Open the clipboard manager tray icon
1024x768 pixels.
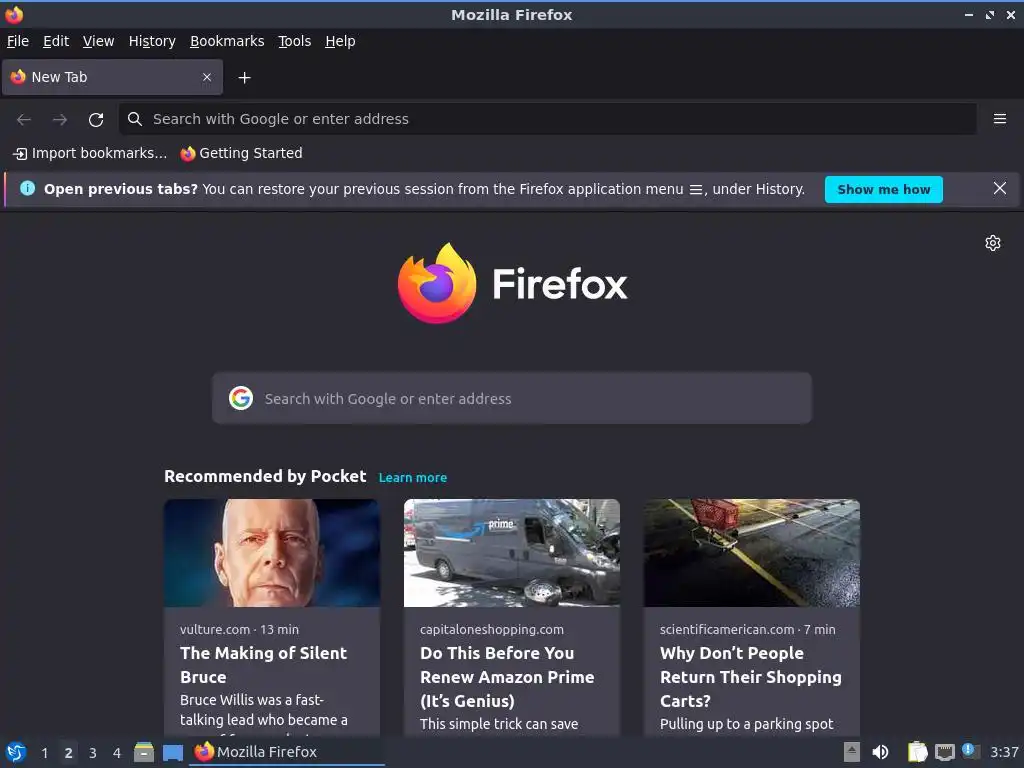tap(918, 752)
